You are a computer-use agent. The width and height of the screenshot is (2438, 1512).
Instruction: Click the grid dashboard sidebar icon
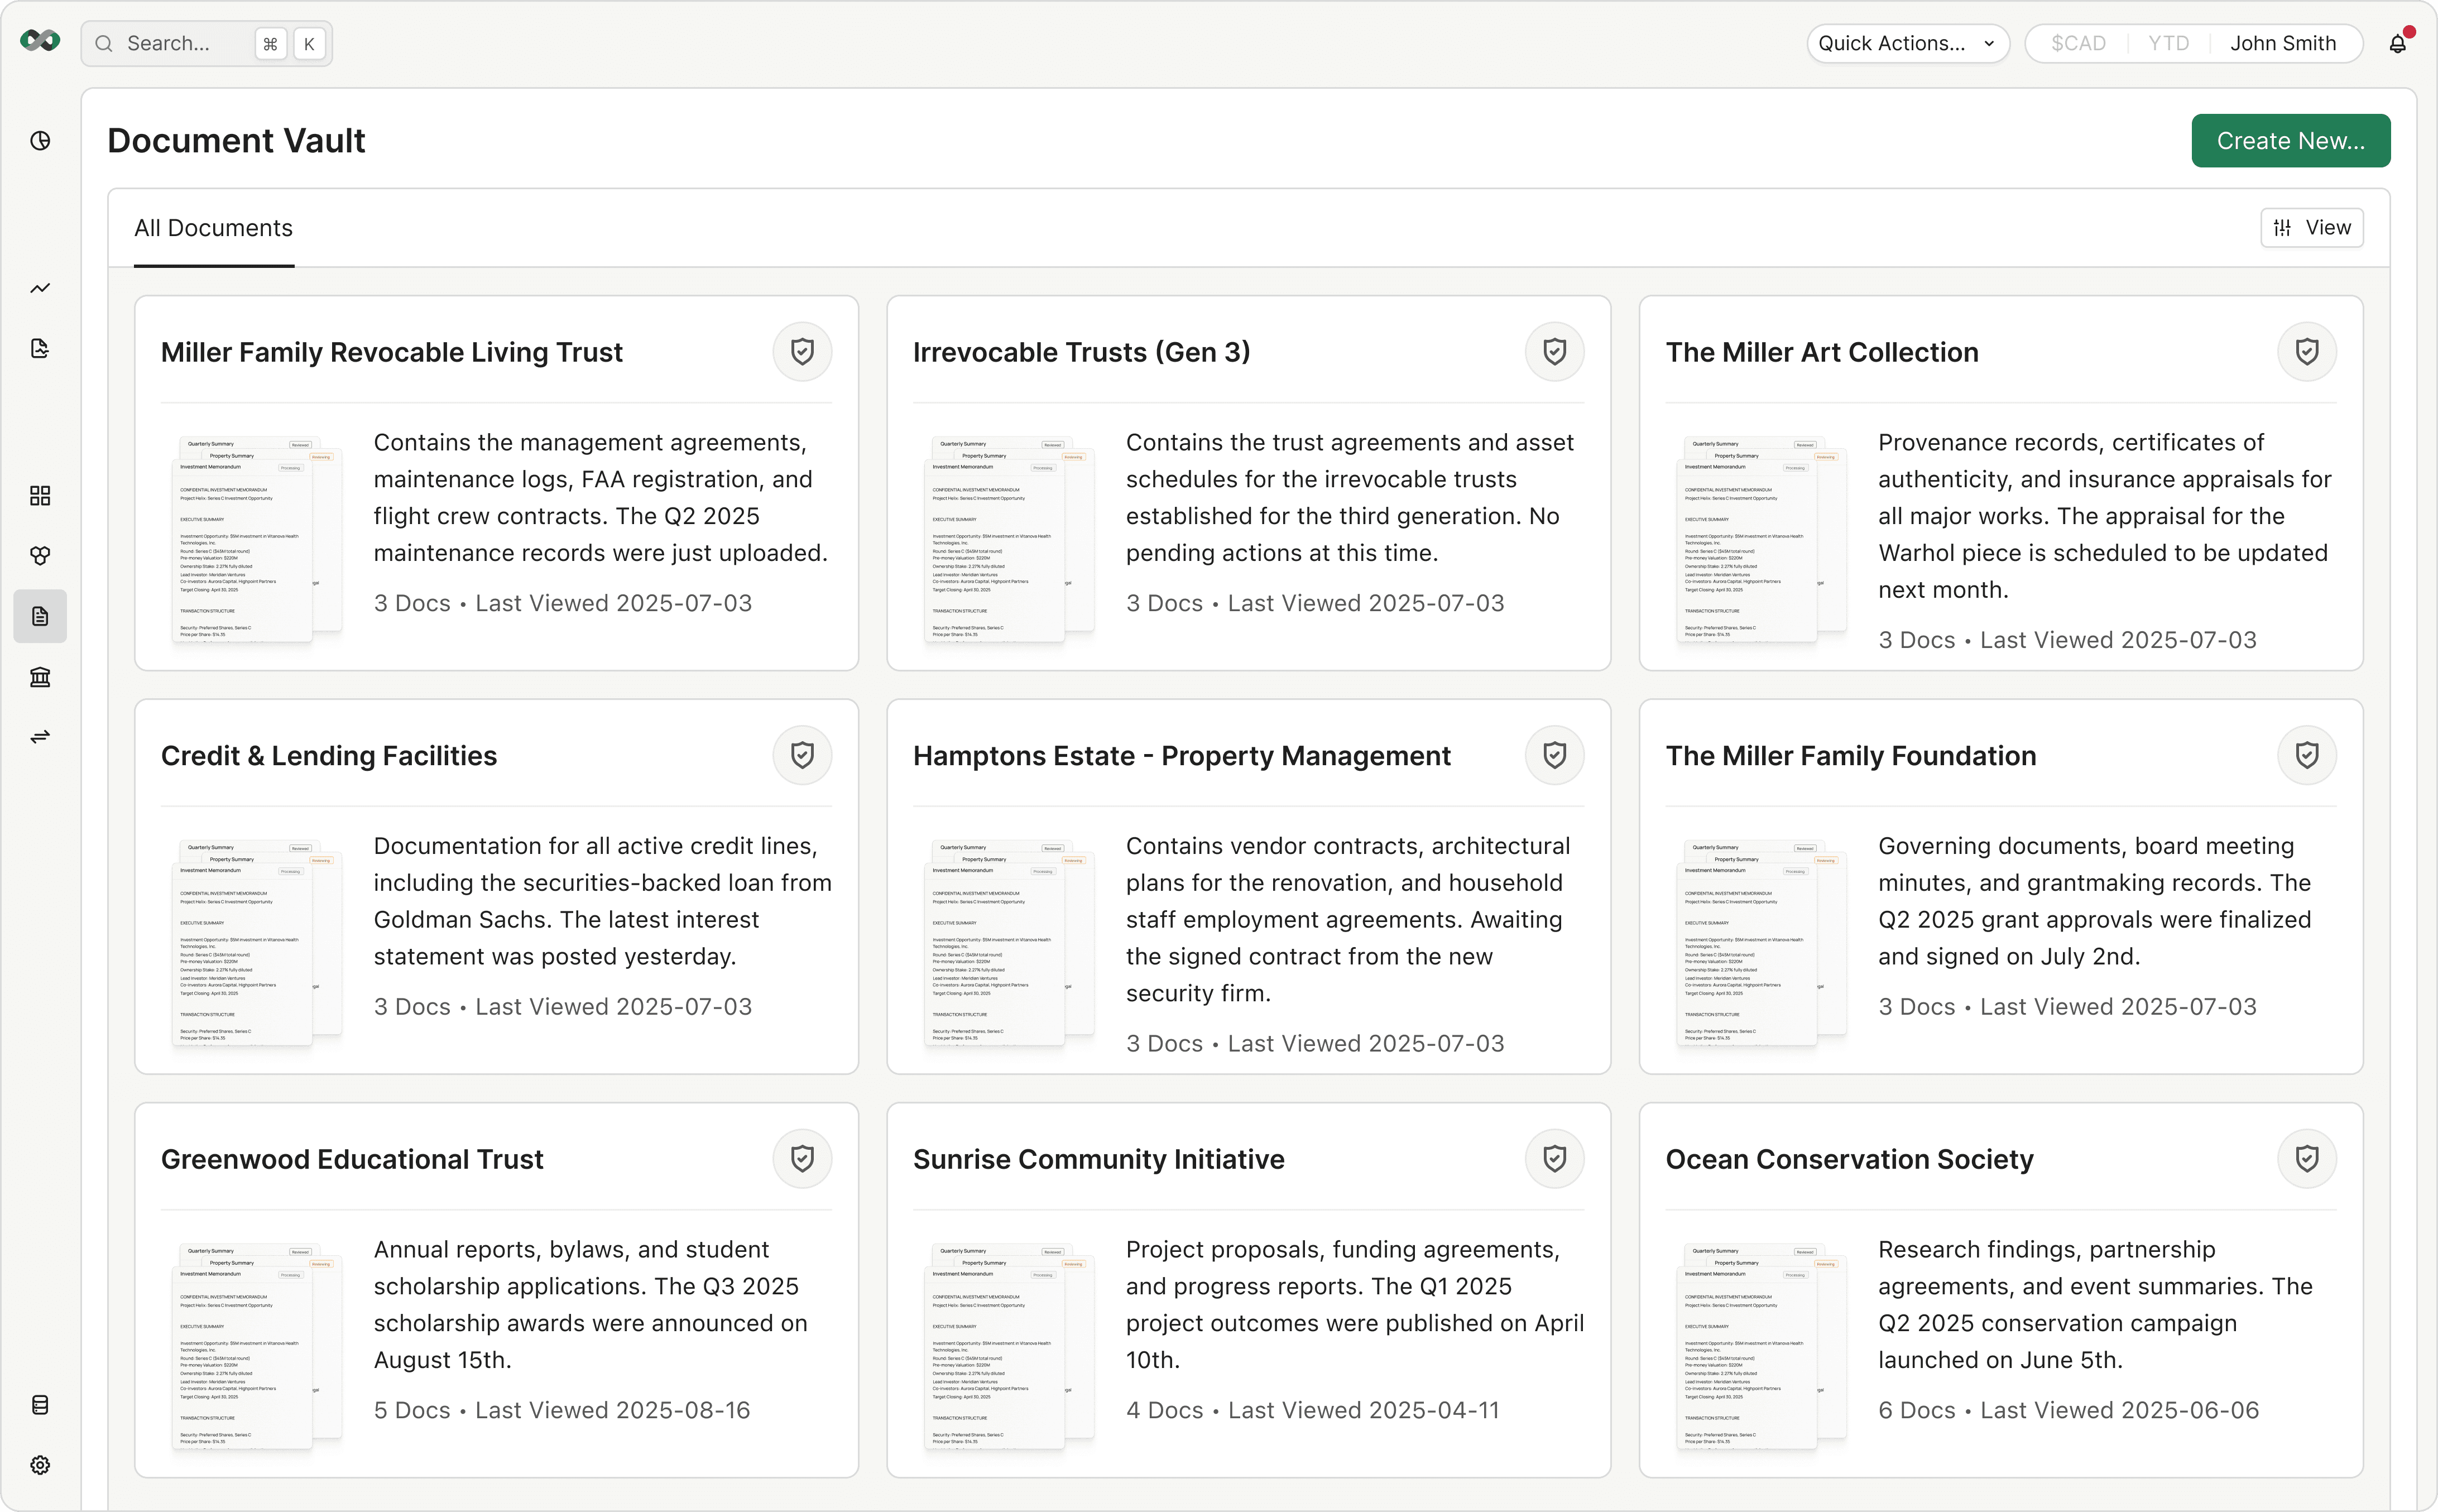(x=40, y=496)
